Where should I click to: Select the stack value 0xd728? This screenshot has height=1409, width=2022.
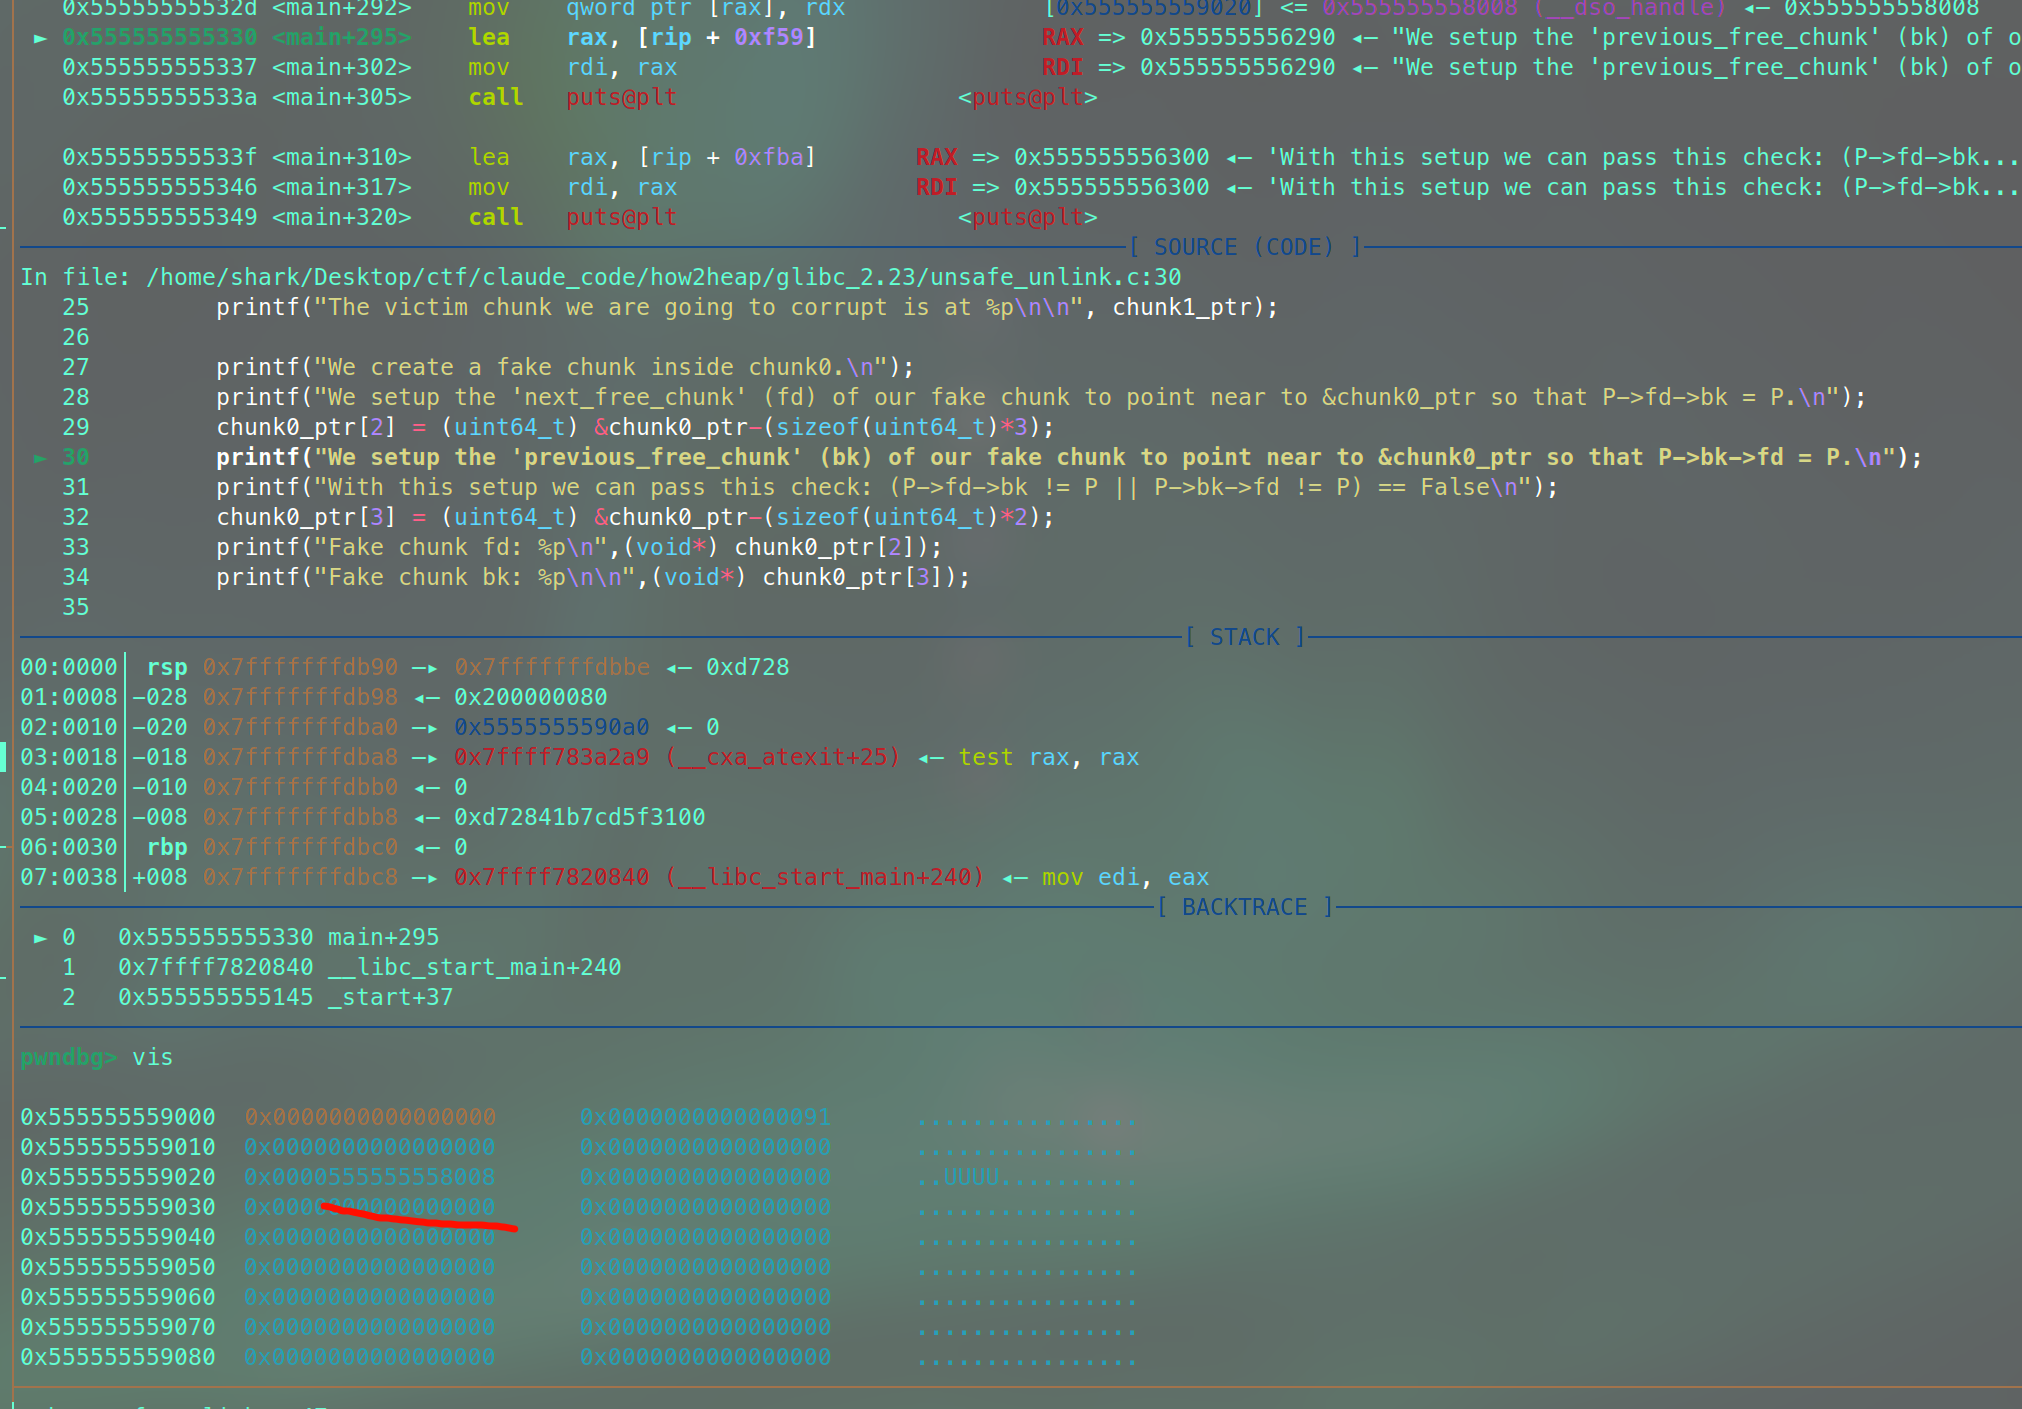click(747, 667)
